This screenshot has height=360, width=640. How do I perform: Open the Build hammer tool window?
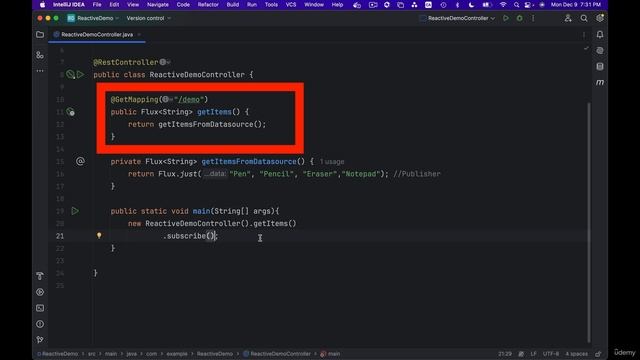[x=40, y=276]
